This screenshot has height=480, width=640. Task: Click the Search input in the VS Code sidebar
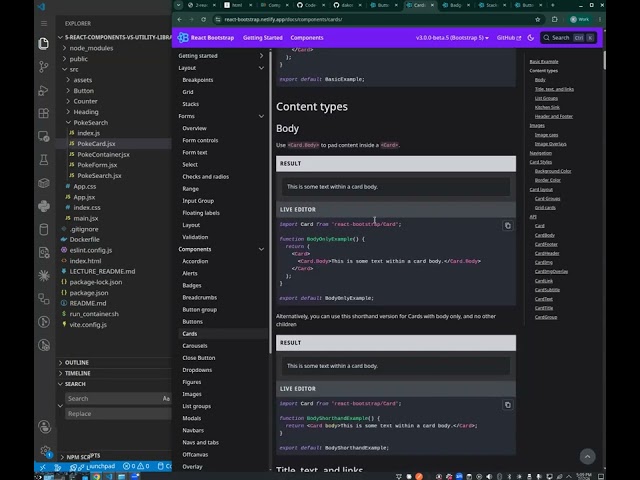coord(113,398)
